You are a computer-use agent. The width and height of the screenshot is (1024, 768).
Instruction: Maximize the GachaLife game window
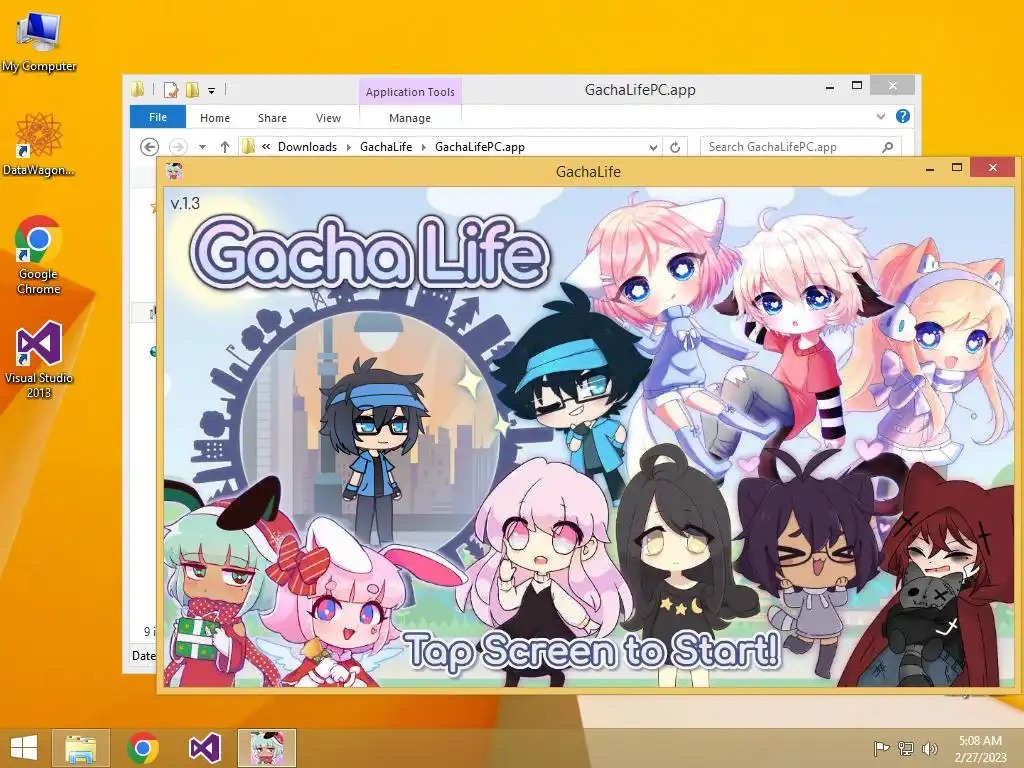(x=957, y=168)
